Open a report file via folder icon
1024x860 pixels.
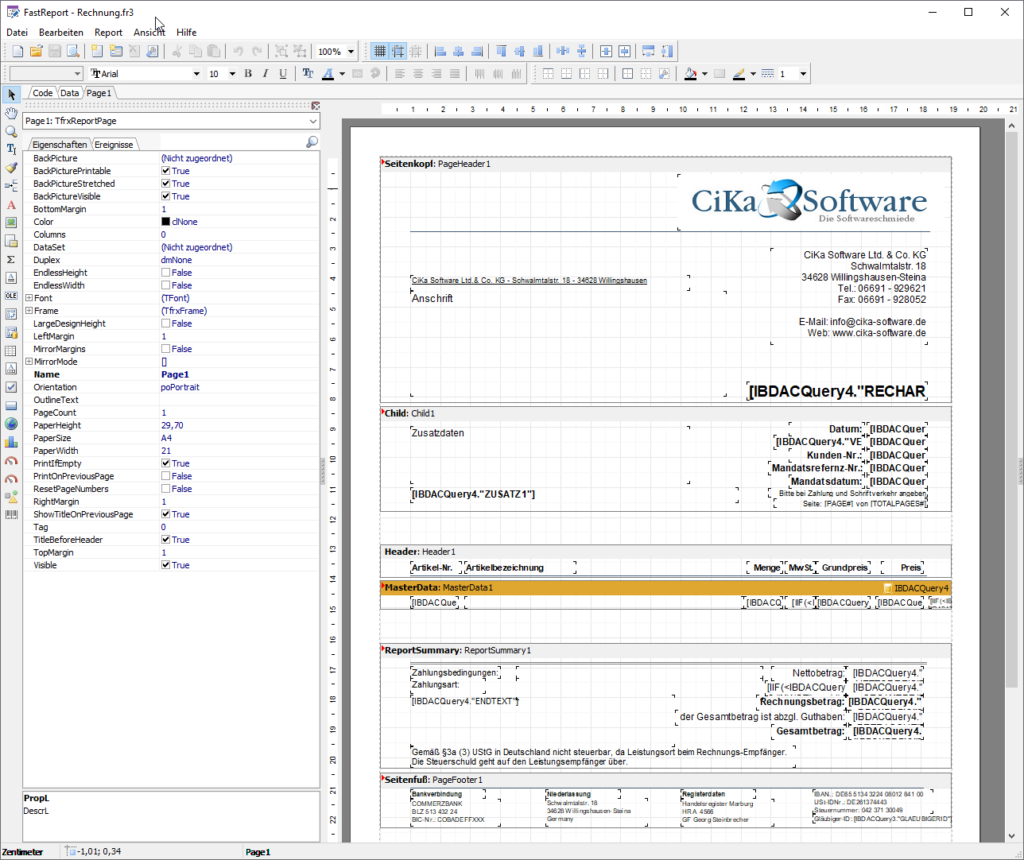pos(36,51)
